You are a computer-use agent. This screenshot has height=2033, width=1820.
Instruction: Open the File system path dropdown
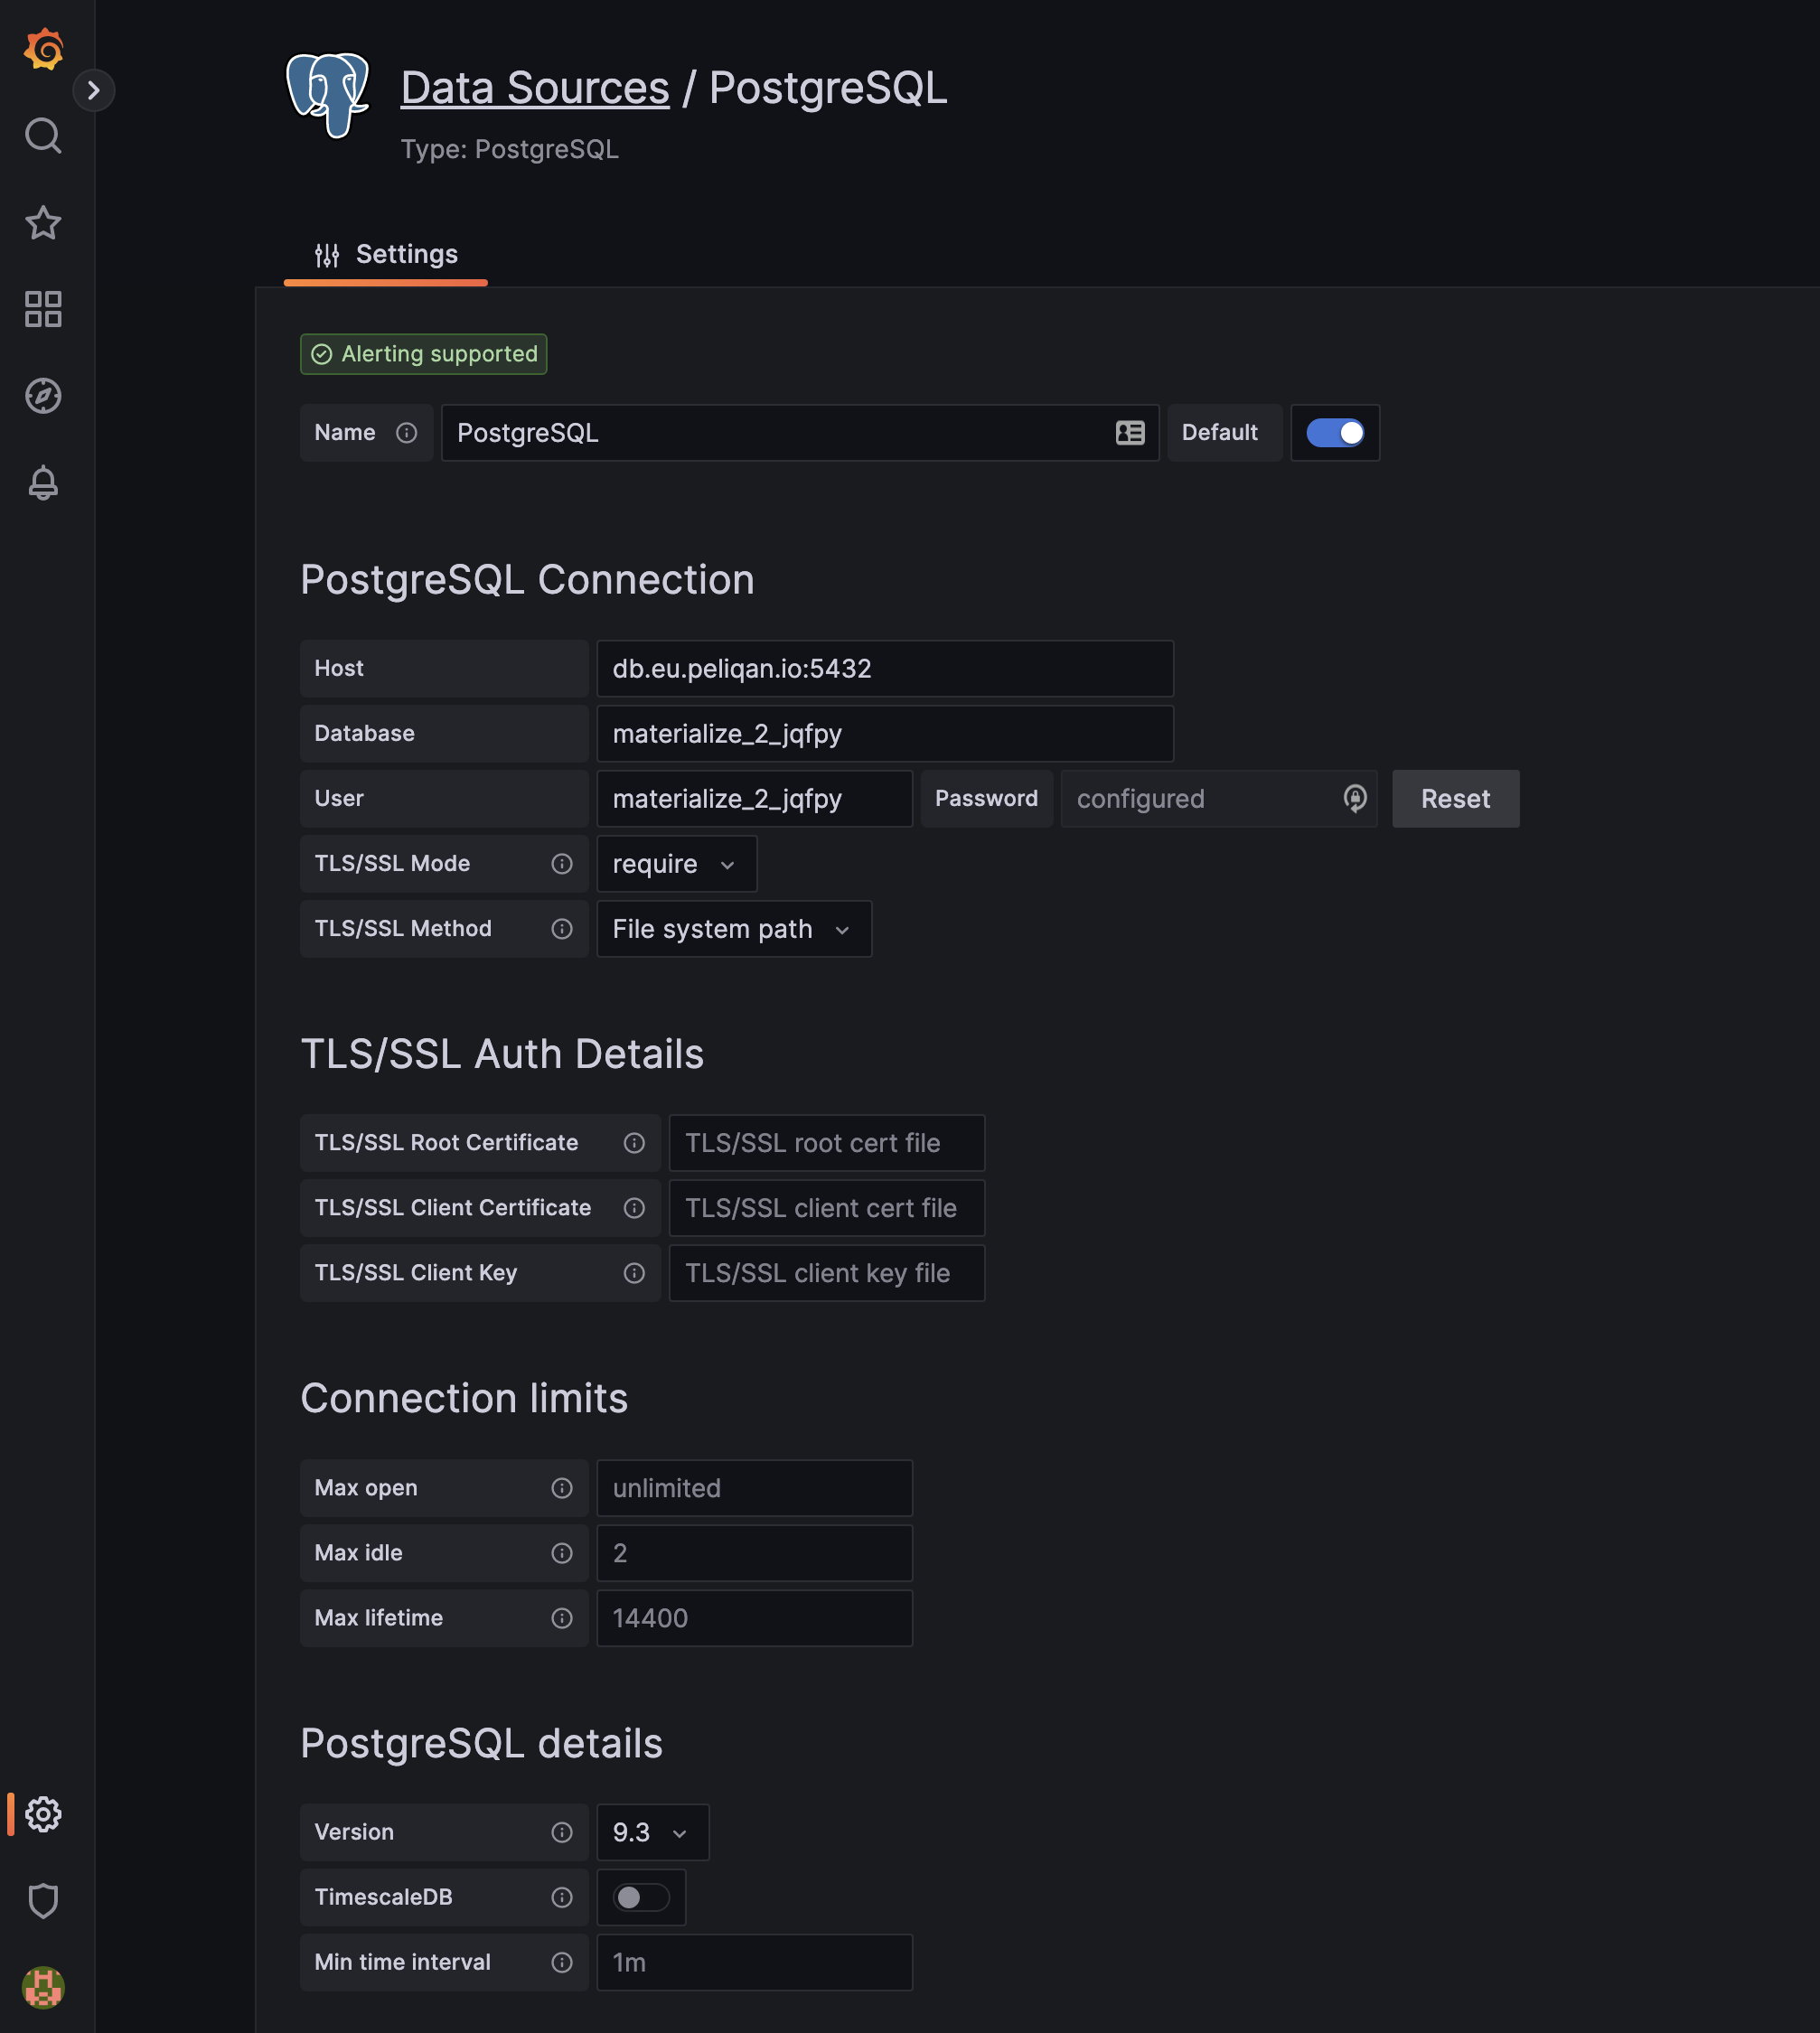(734, 929)
